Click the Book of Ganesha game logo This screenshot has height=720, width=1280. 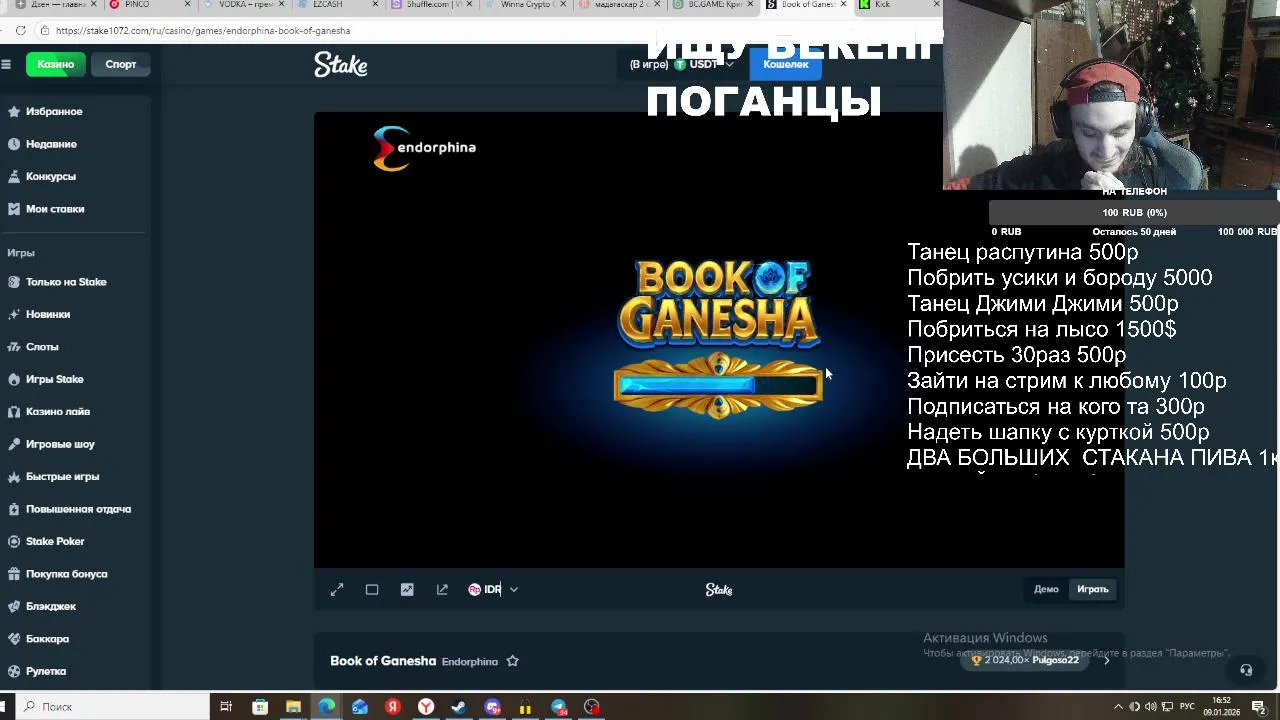[x=718, y=302]
